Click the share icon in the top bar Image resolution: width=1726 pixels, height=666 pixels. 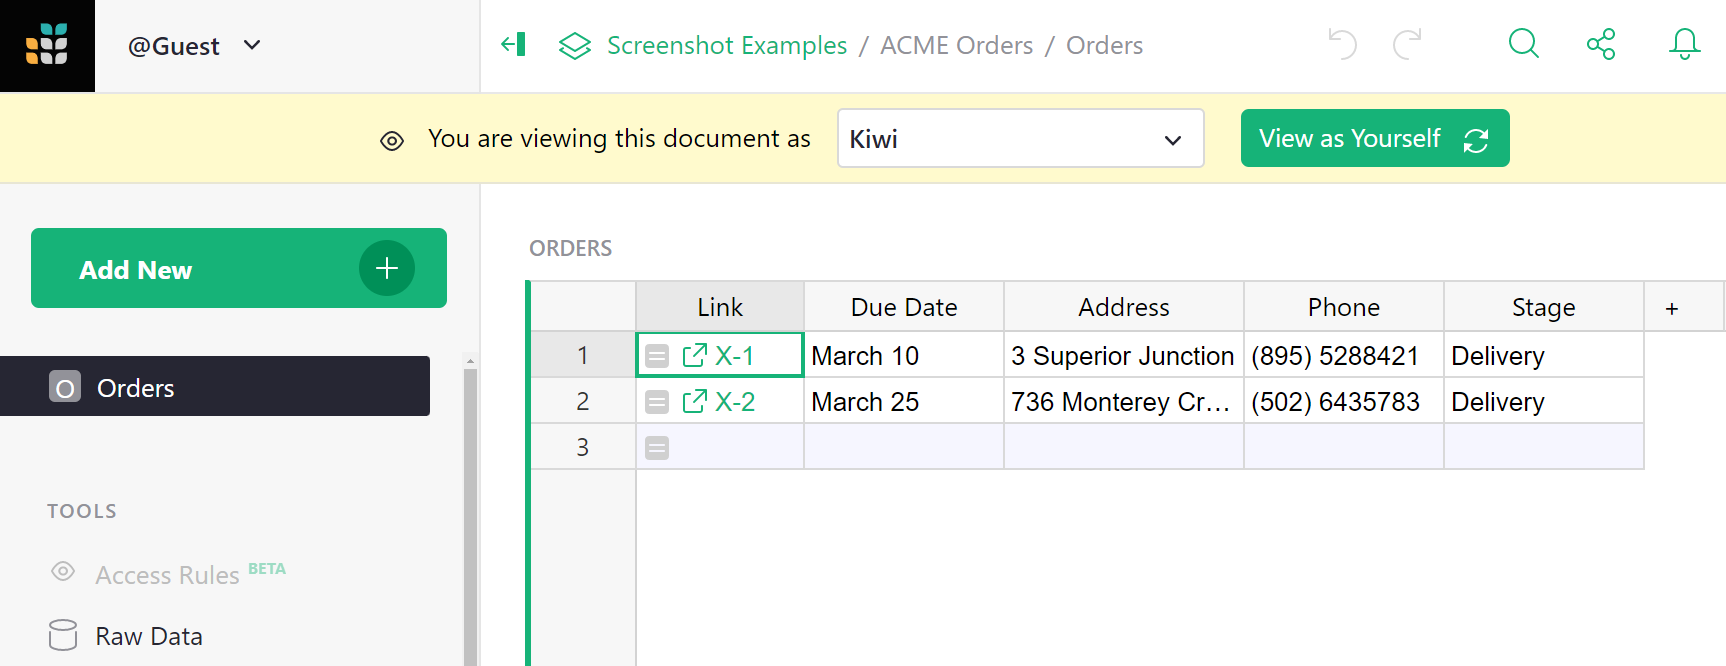(1601, 44)
